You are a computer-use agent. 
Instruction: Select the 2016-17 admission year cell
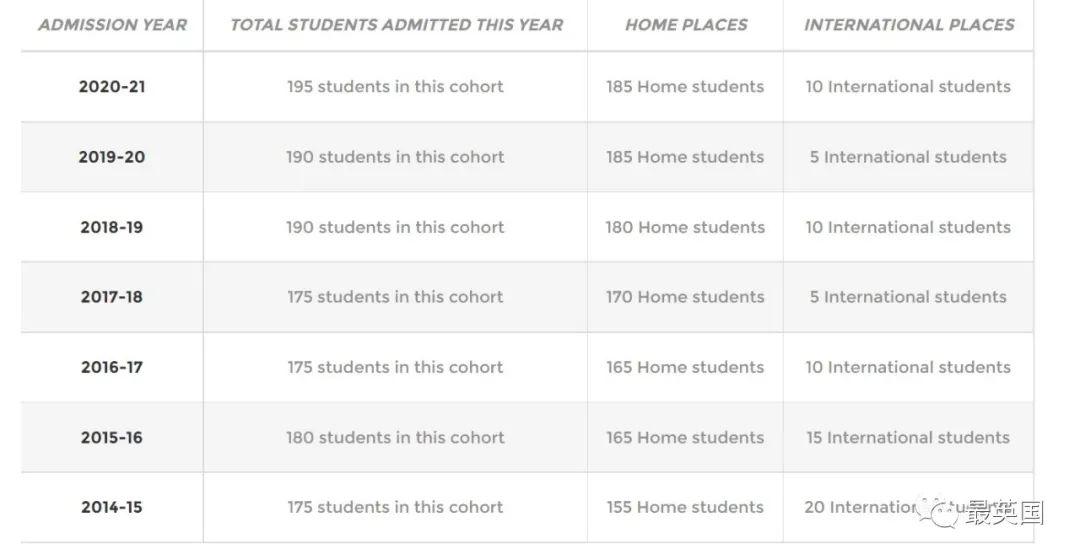112,367
